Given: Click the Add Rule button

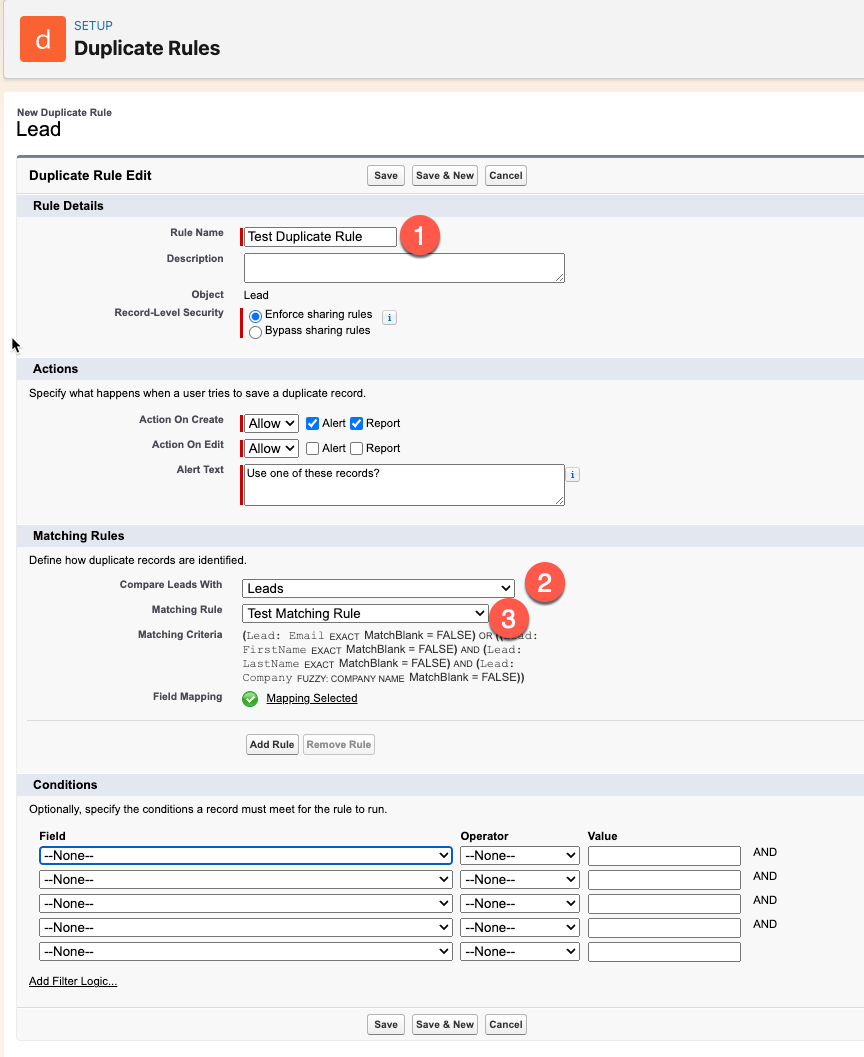Looking at the screenshot, I should [x=272, y=744].
